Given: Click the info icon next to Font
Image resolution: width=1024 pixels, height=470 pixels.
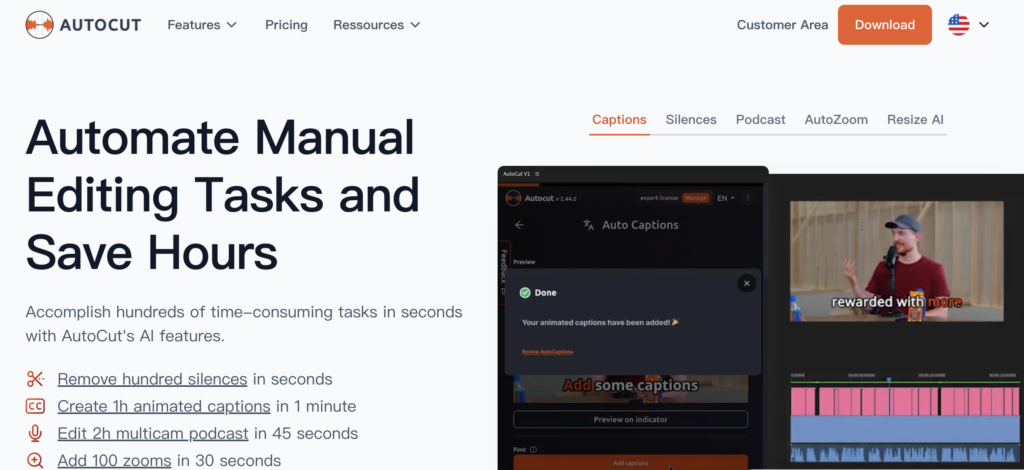Looking at the screenshot, I should pyautogui.click(x=533, y=450).
